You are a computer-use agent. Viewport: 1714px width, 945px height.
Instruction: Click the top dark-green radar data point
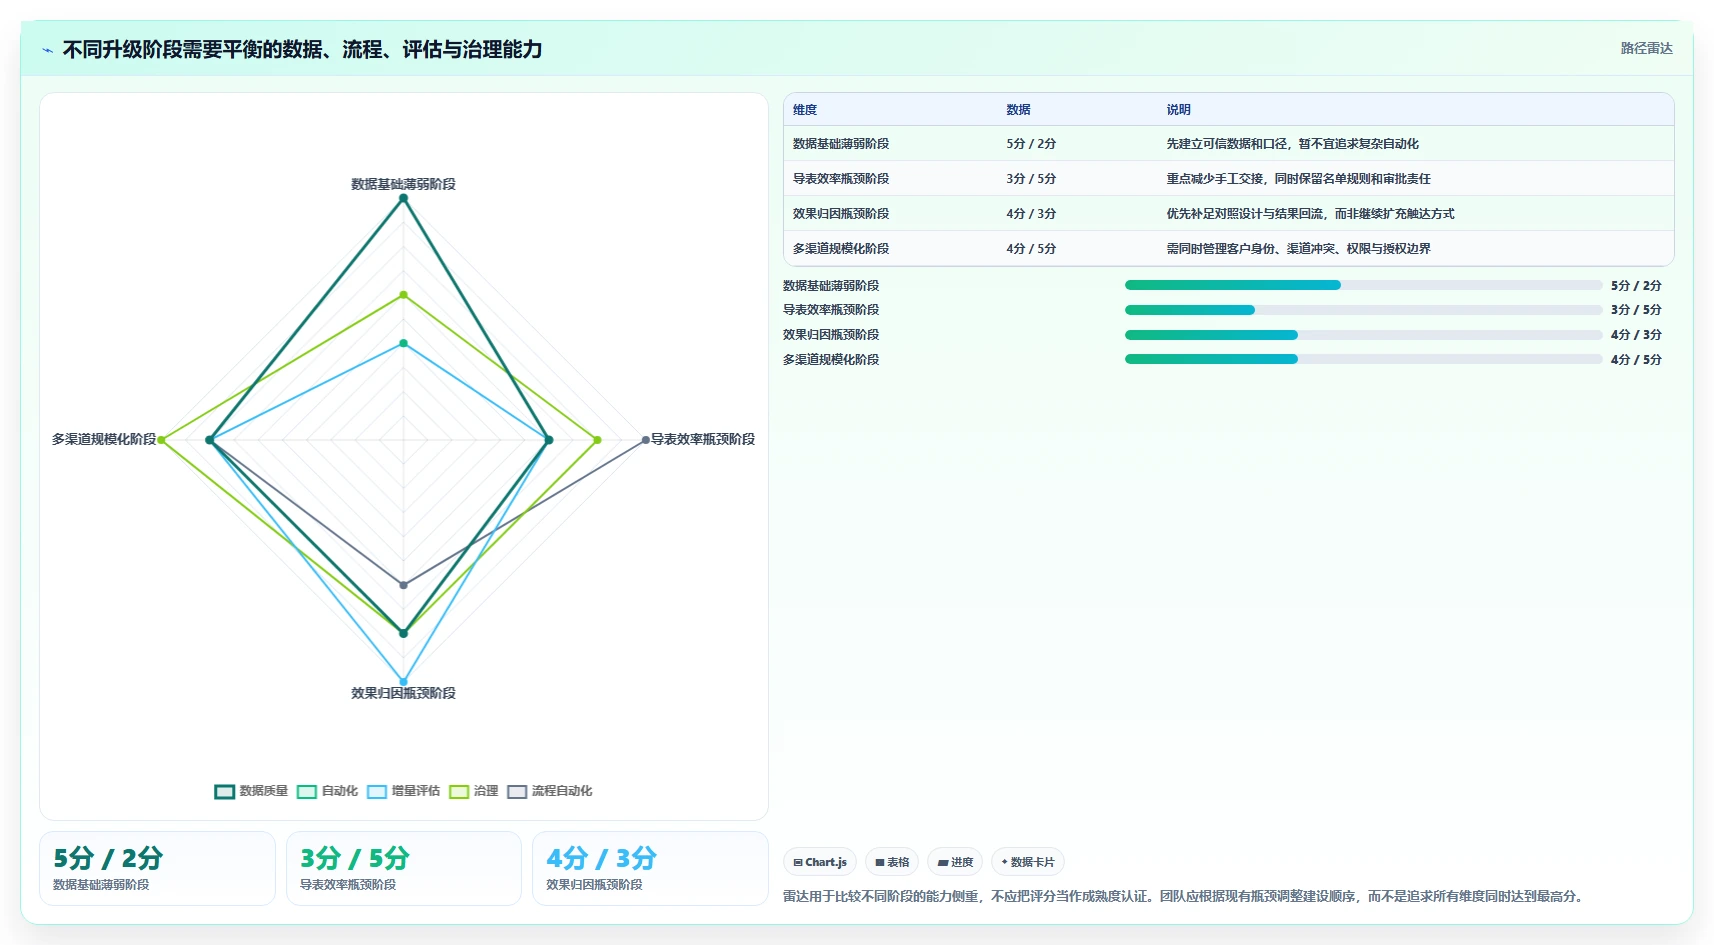[x=404, y=198]
